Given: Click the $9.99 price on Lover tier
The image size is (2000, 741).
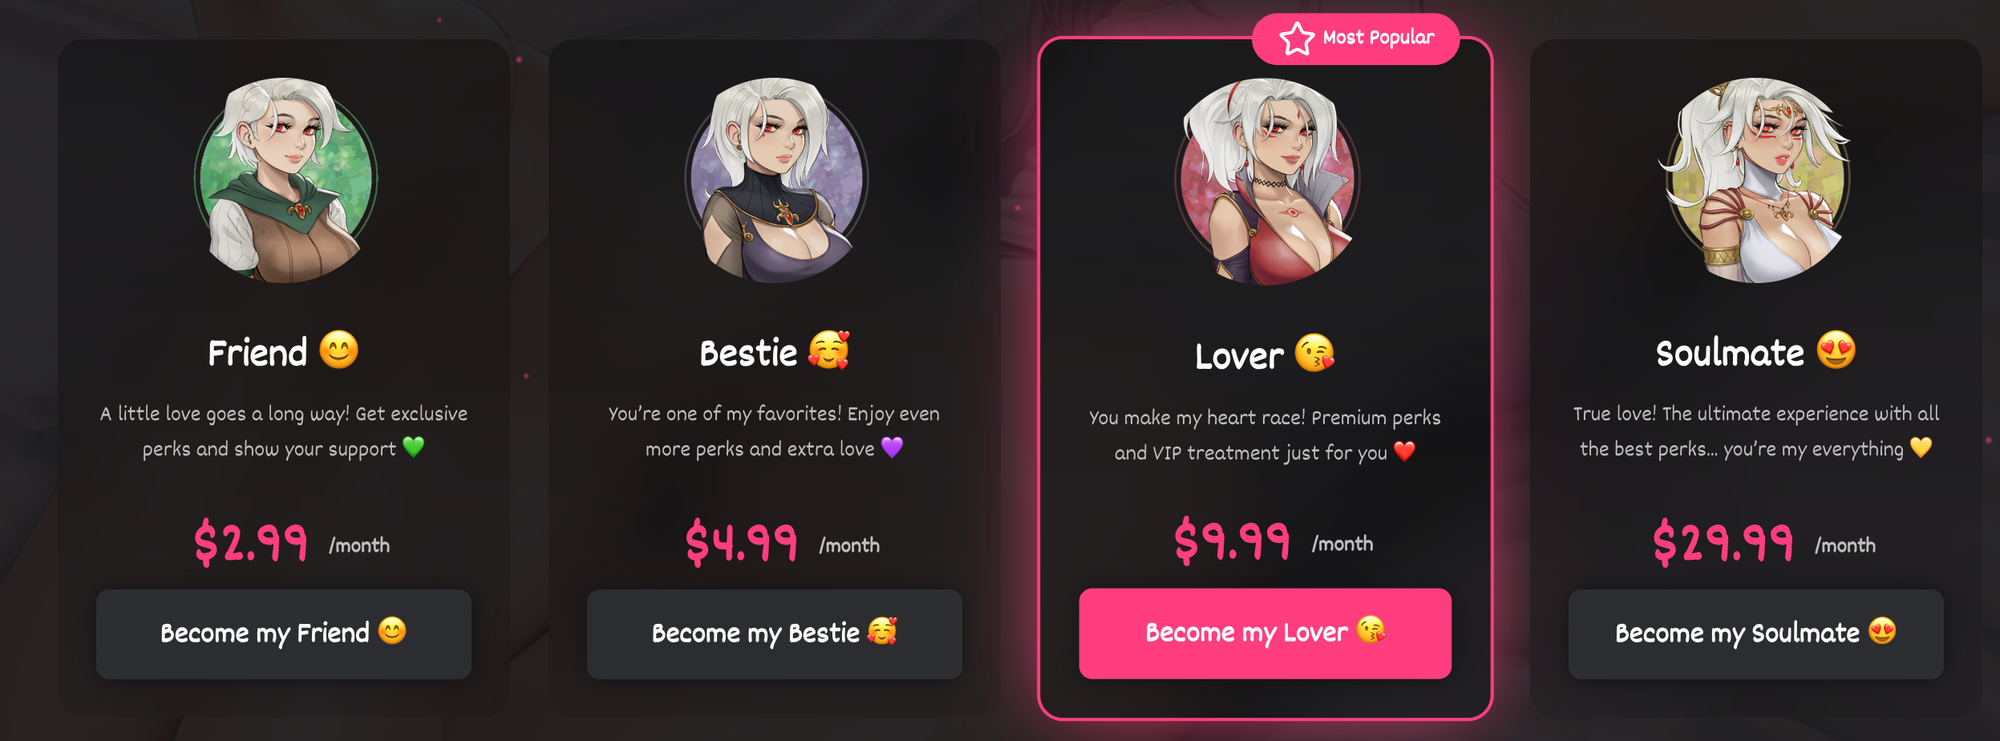Looking at the screenshot, I should coord(1232,541).
